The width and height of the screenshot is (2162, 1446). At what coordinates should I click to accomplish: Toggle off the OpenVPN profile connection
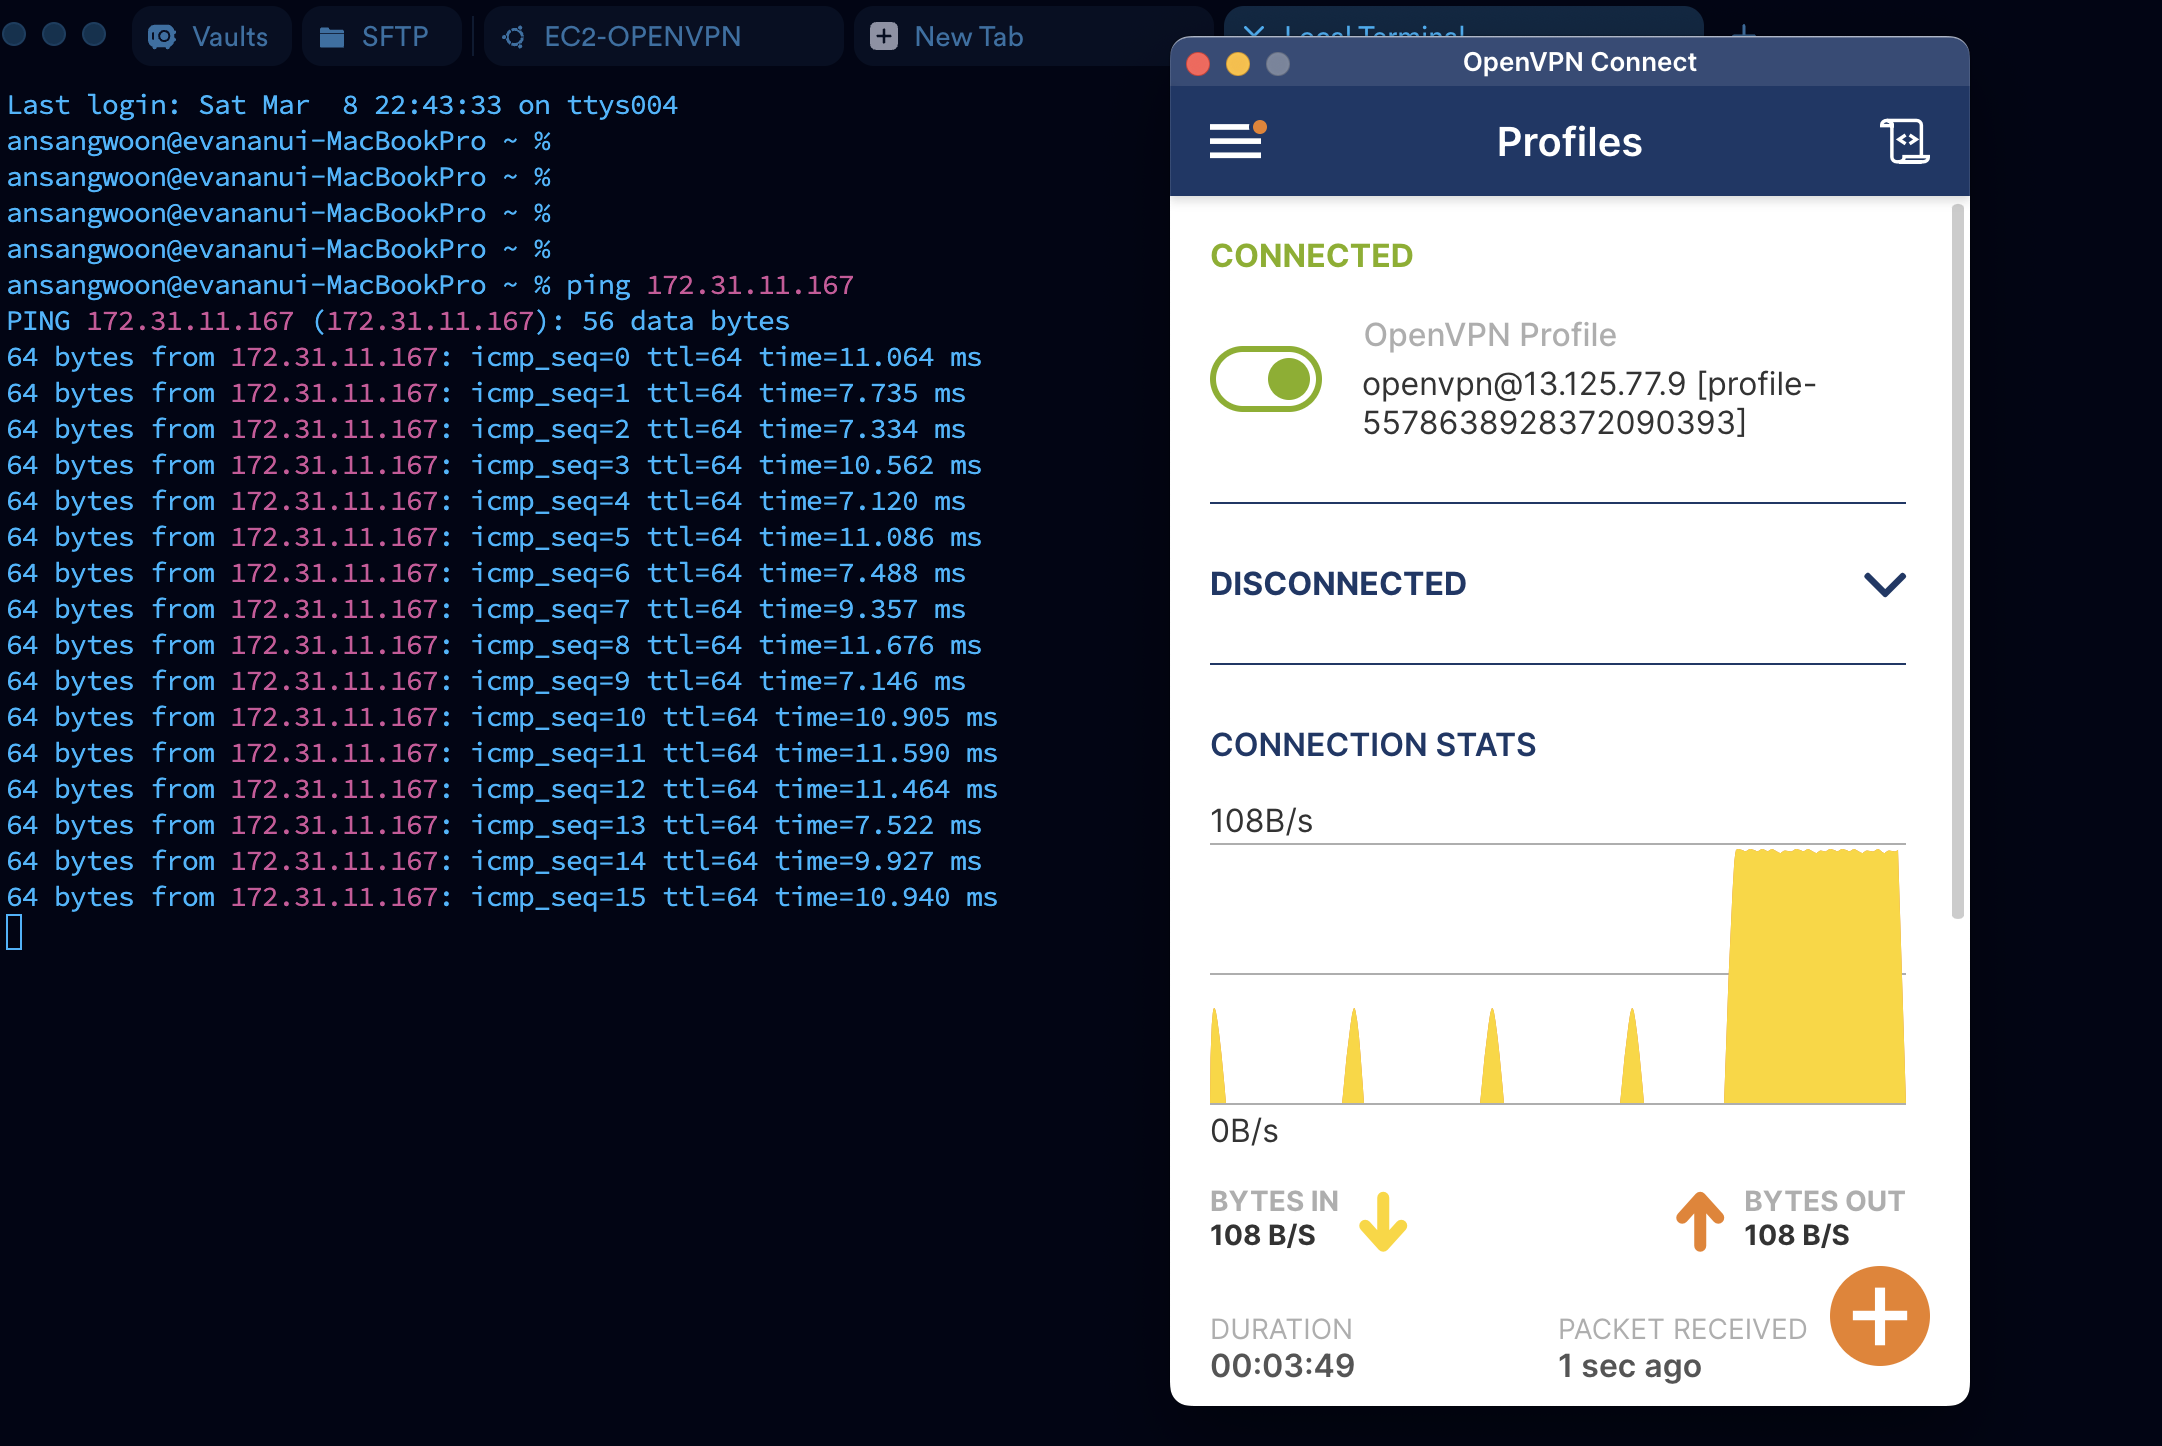[1266, 379]
